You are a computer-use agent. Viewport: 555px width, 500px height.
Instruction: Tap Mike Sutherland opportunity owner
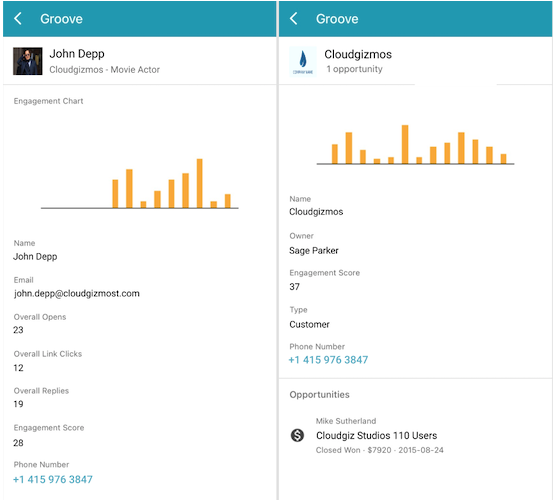346,421
